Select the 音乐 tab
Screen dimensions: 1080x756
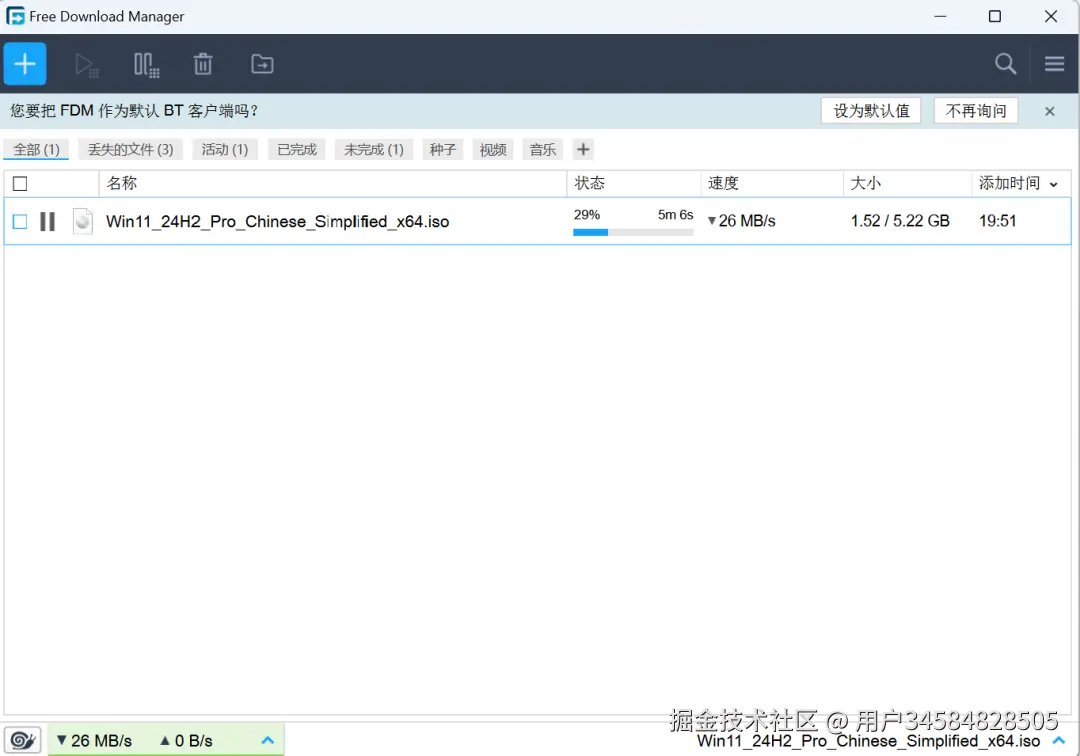(543, 149)
